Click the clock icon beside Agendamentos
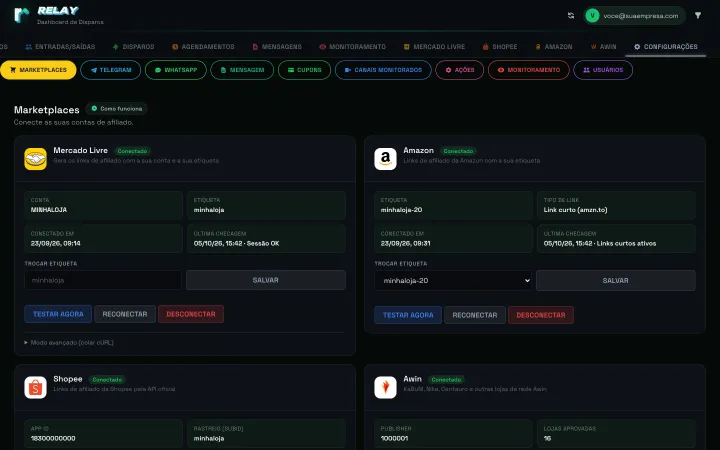The height and width of the screenshot is (450, 720). pos(175,47)
